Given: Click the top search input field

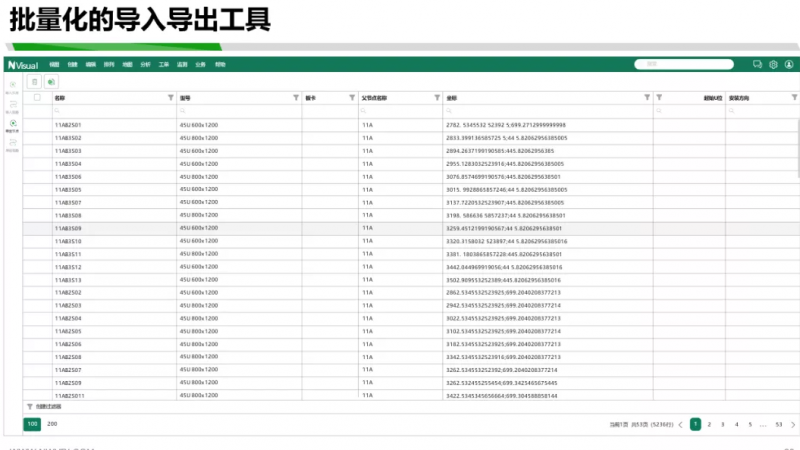Looking at the screenshot, I should [690, 64].
